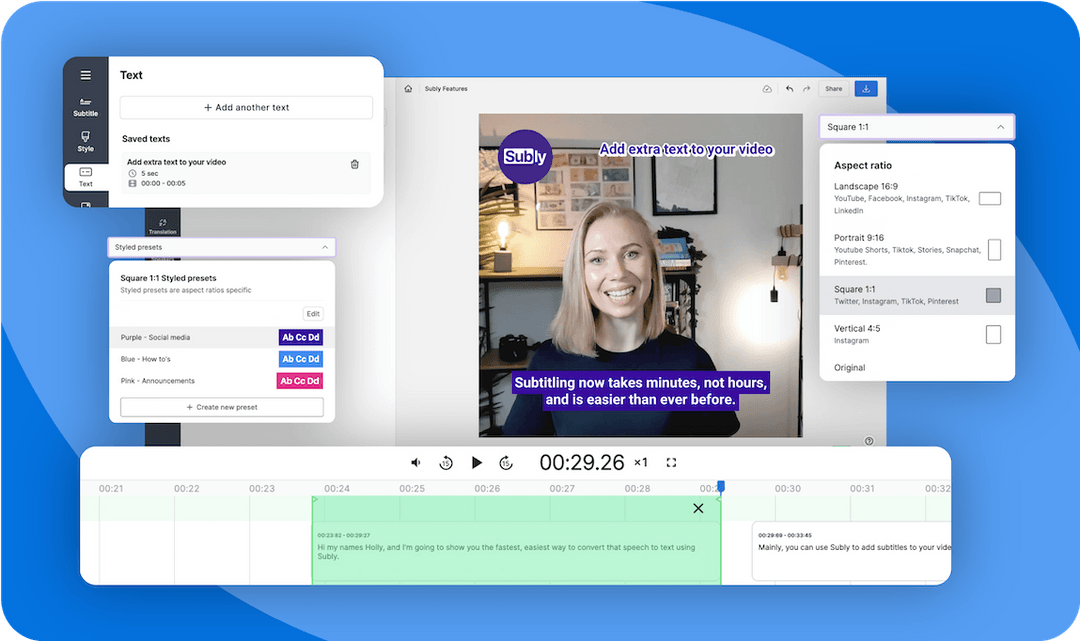Check the Portrait 9:16 aspect ratio option

[993, 250]
